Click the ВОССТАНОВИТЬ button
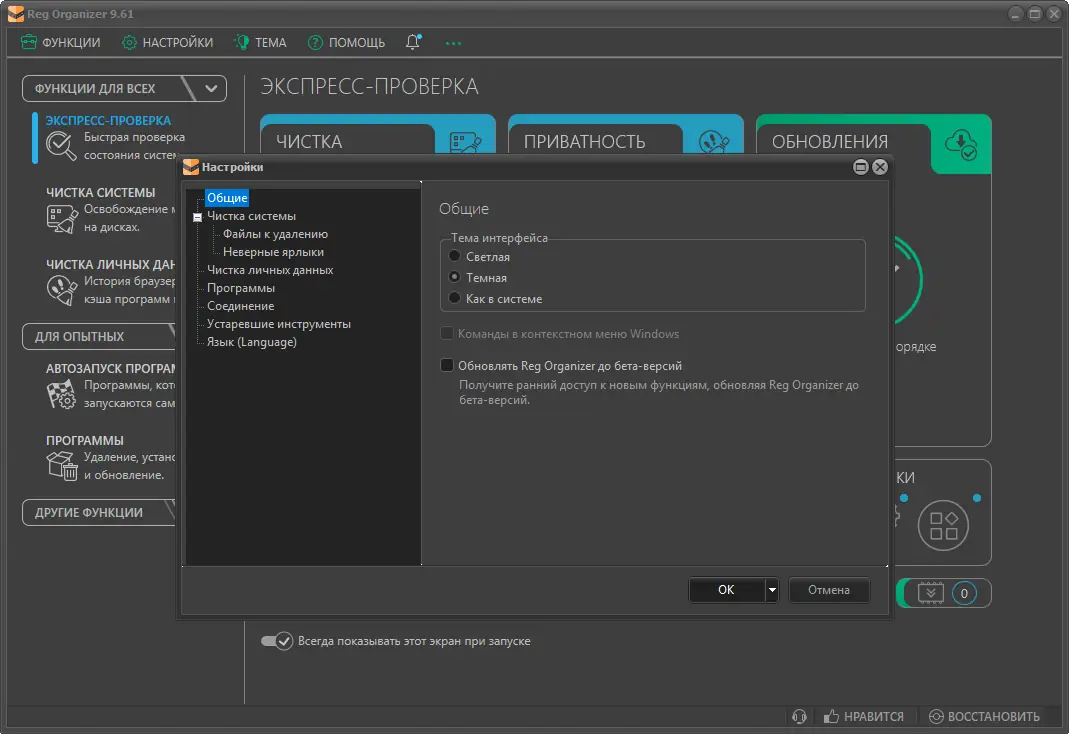1069x734 pixels. tap(984, 716)
